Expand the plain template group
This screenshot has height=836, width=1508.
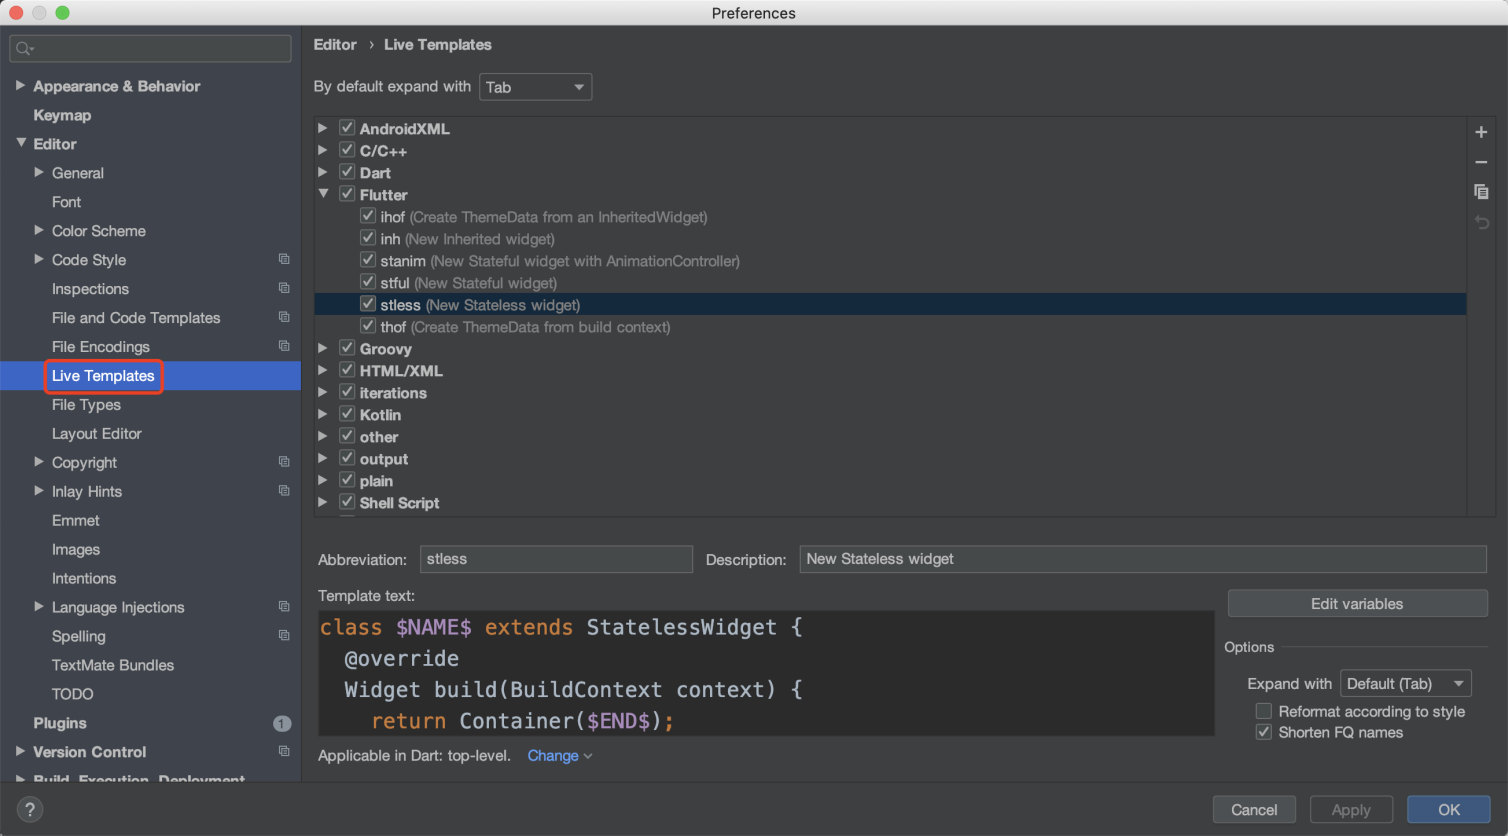pos(323,480)
